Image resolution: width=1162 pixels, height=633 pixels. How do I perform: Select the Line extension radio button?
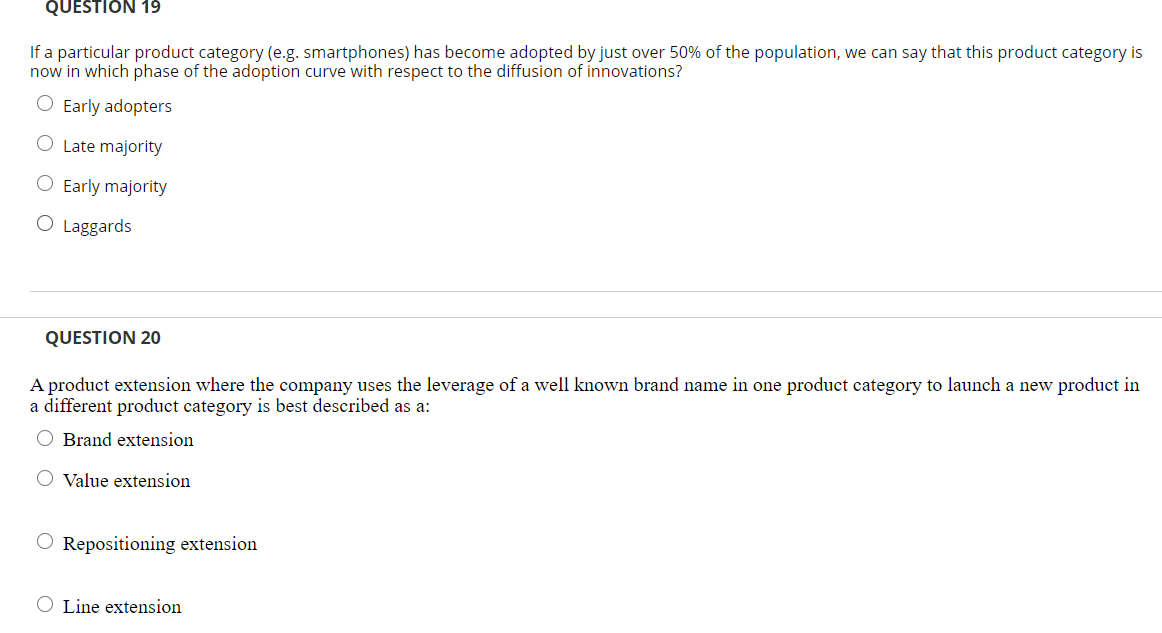pyautogui.click(x=45, y=603)
